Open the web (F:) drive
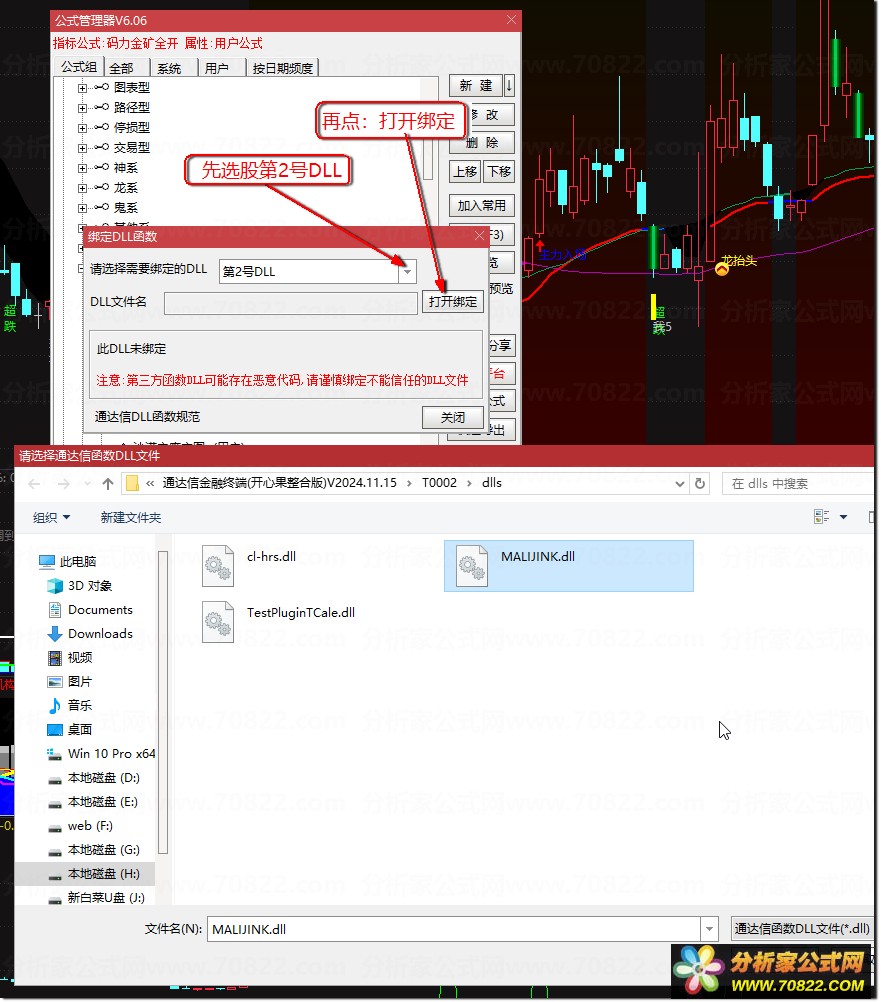This screenshot has width=881, height=1002. pos(80,826)
